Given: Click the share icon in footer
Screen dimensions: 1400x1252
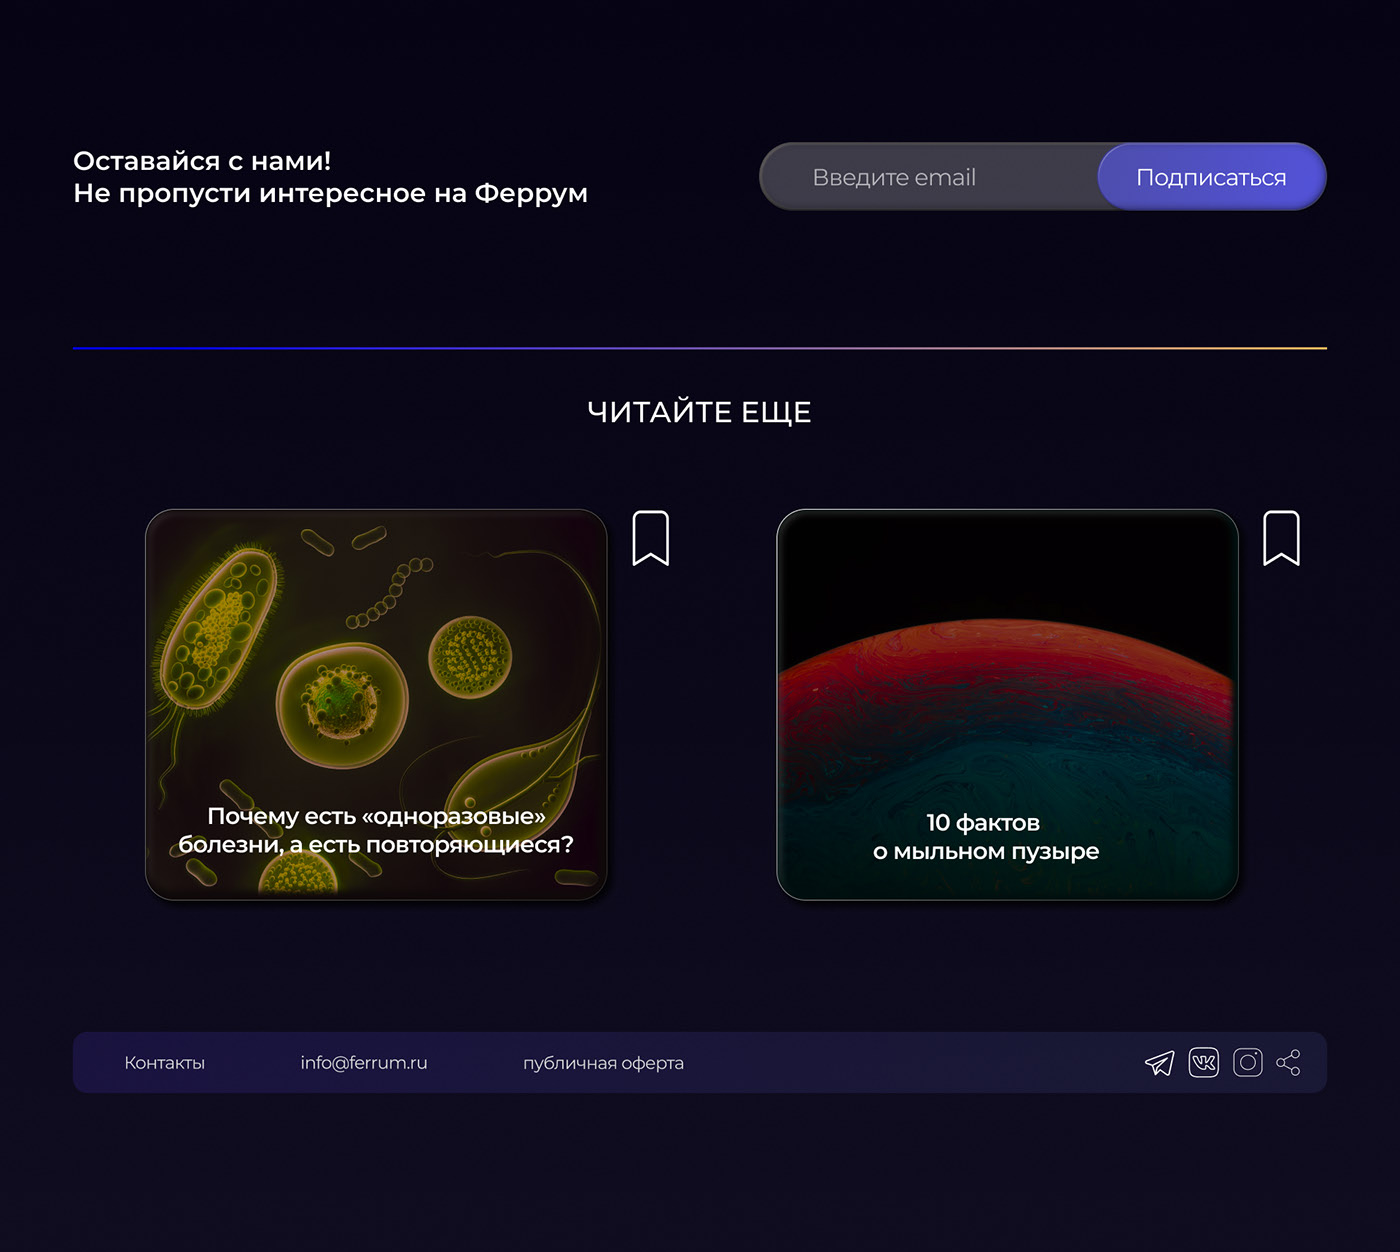Looking at the screenshot, I should 1289,1062.
